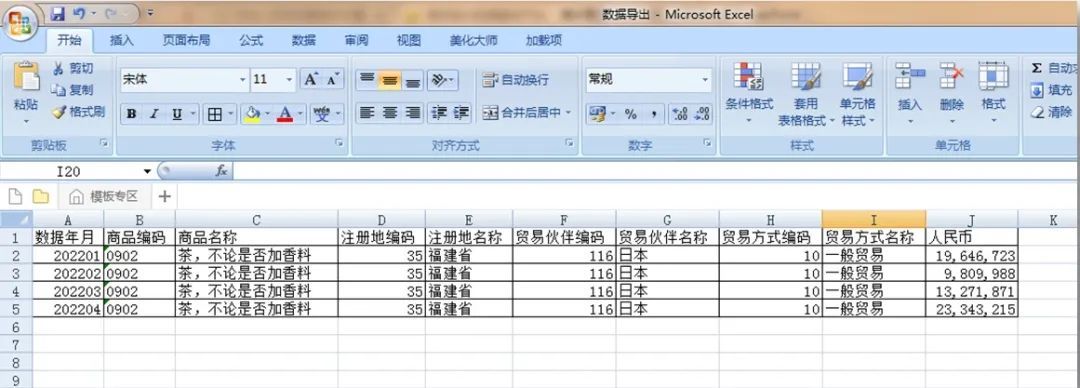Open the font size 11 dropdown
The width and height of the screenshot is (1080, 388).
coord(289,80)
